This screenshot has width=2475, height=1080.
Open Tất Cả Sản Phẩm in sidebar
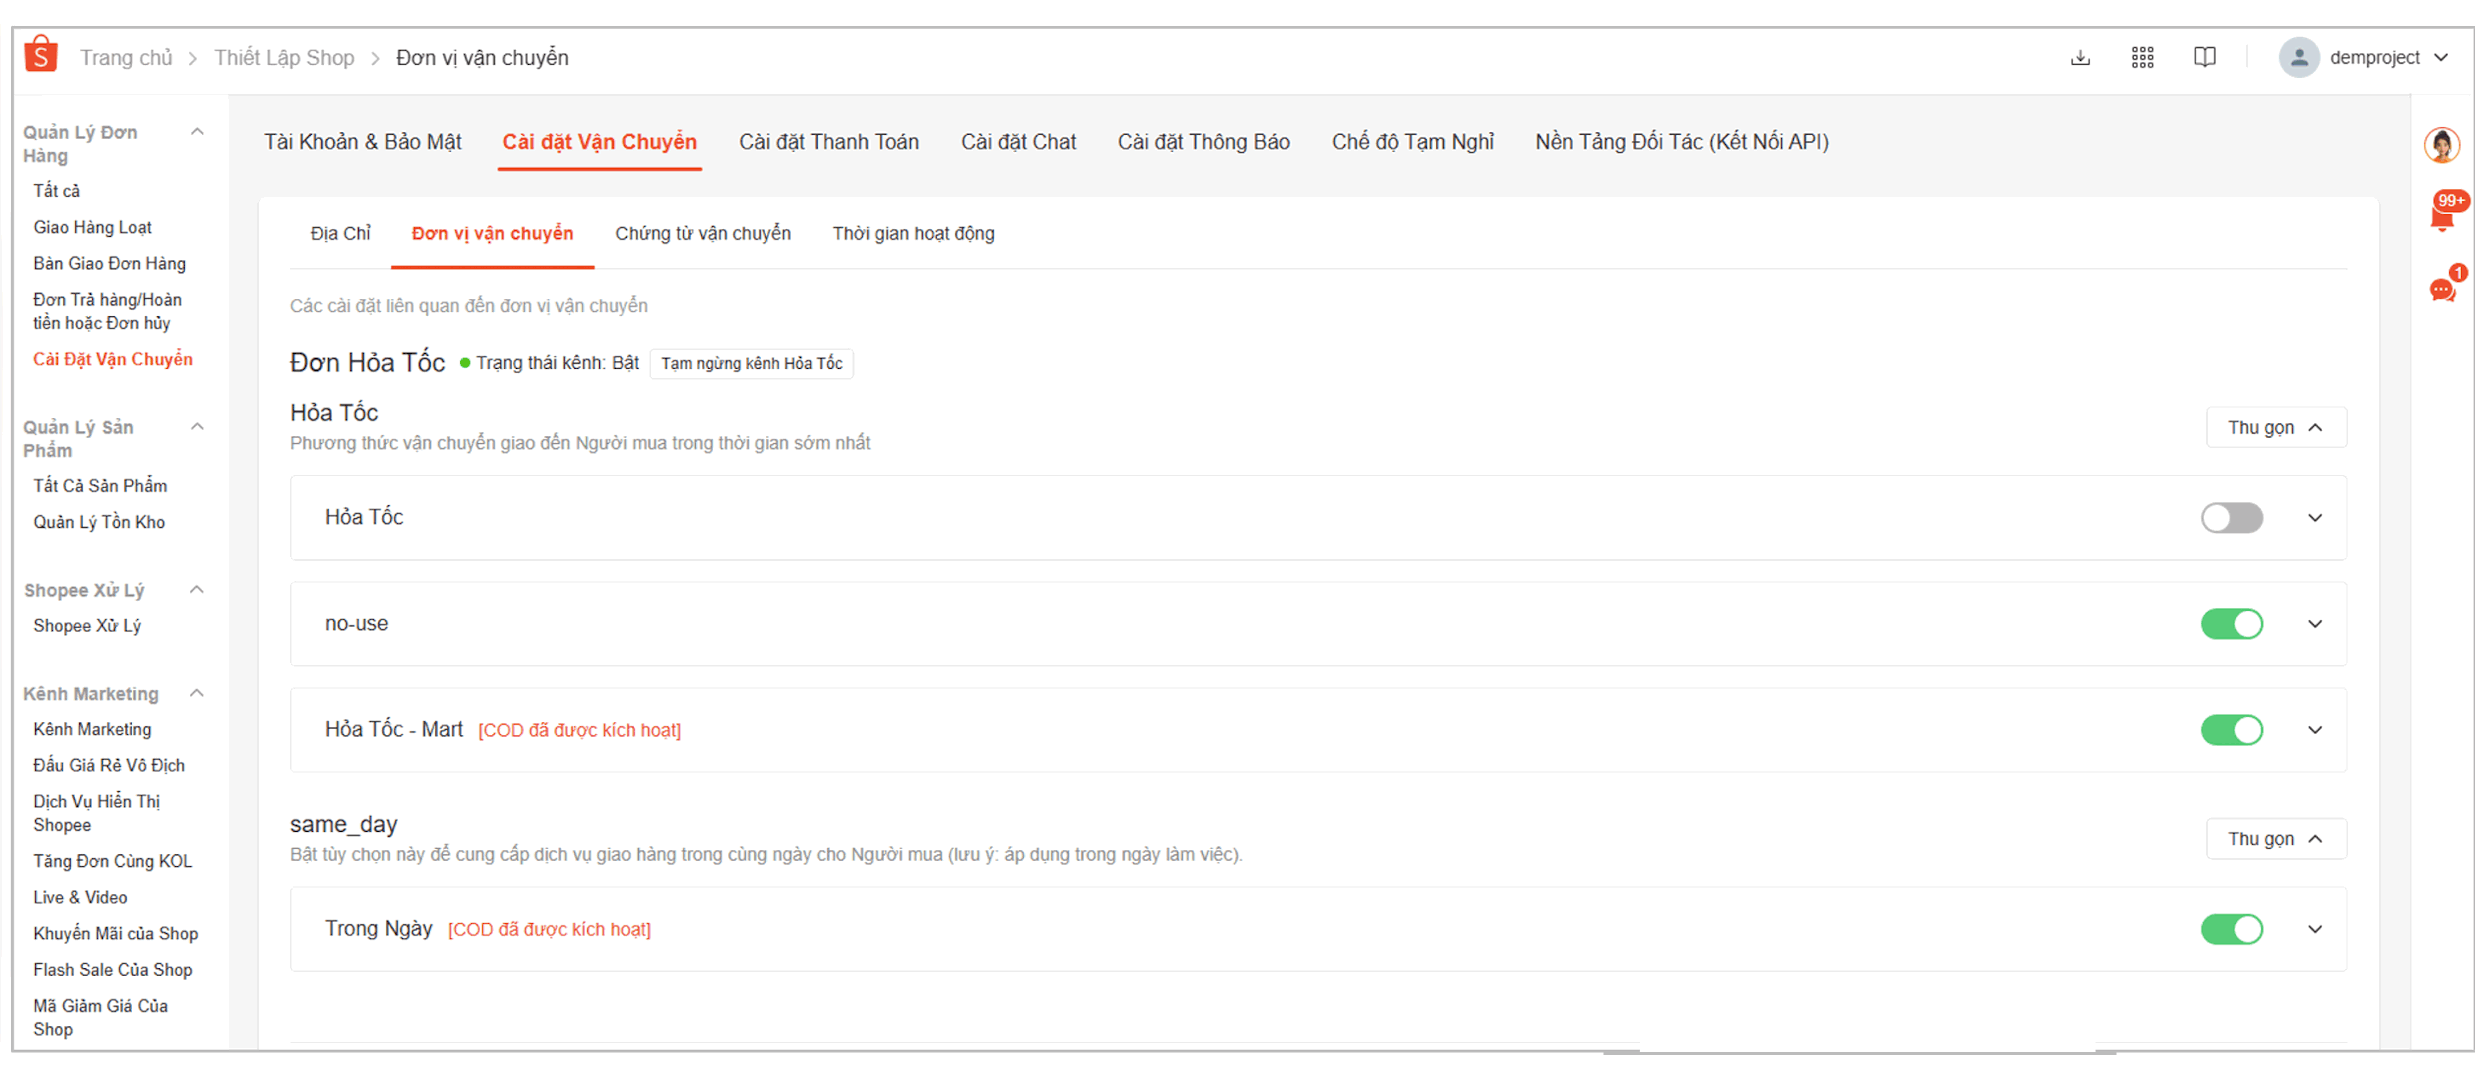[100, 486]
